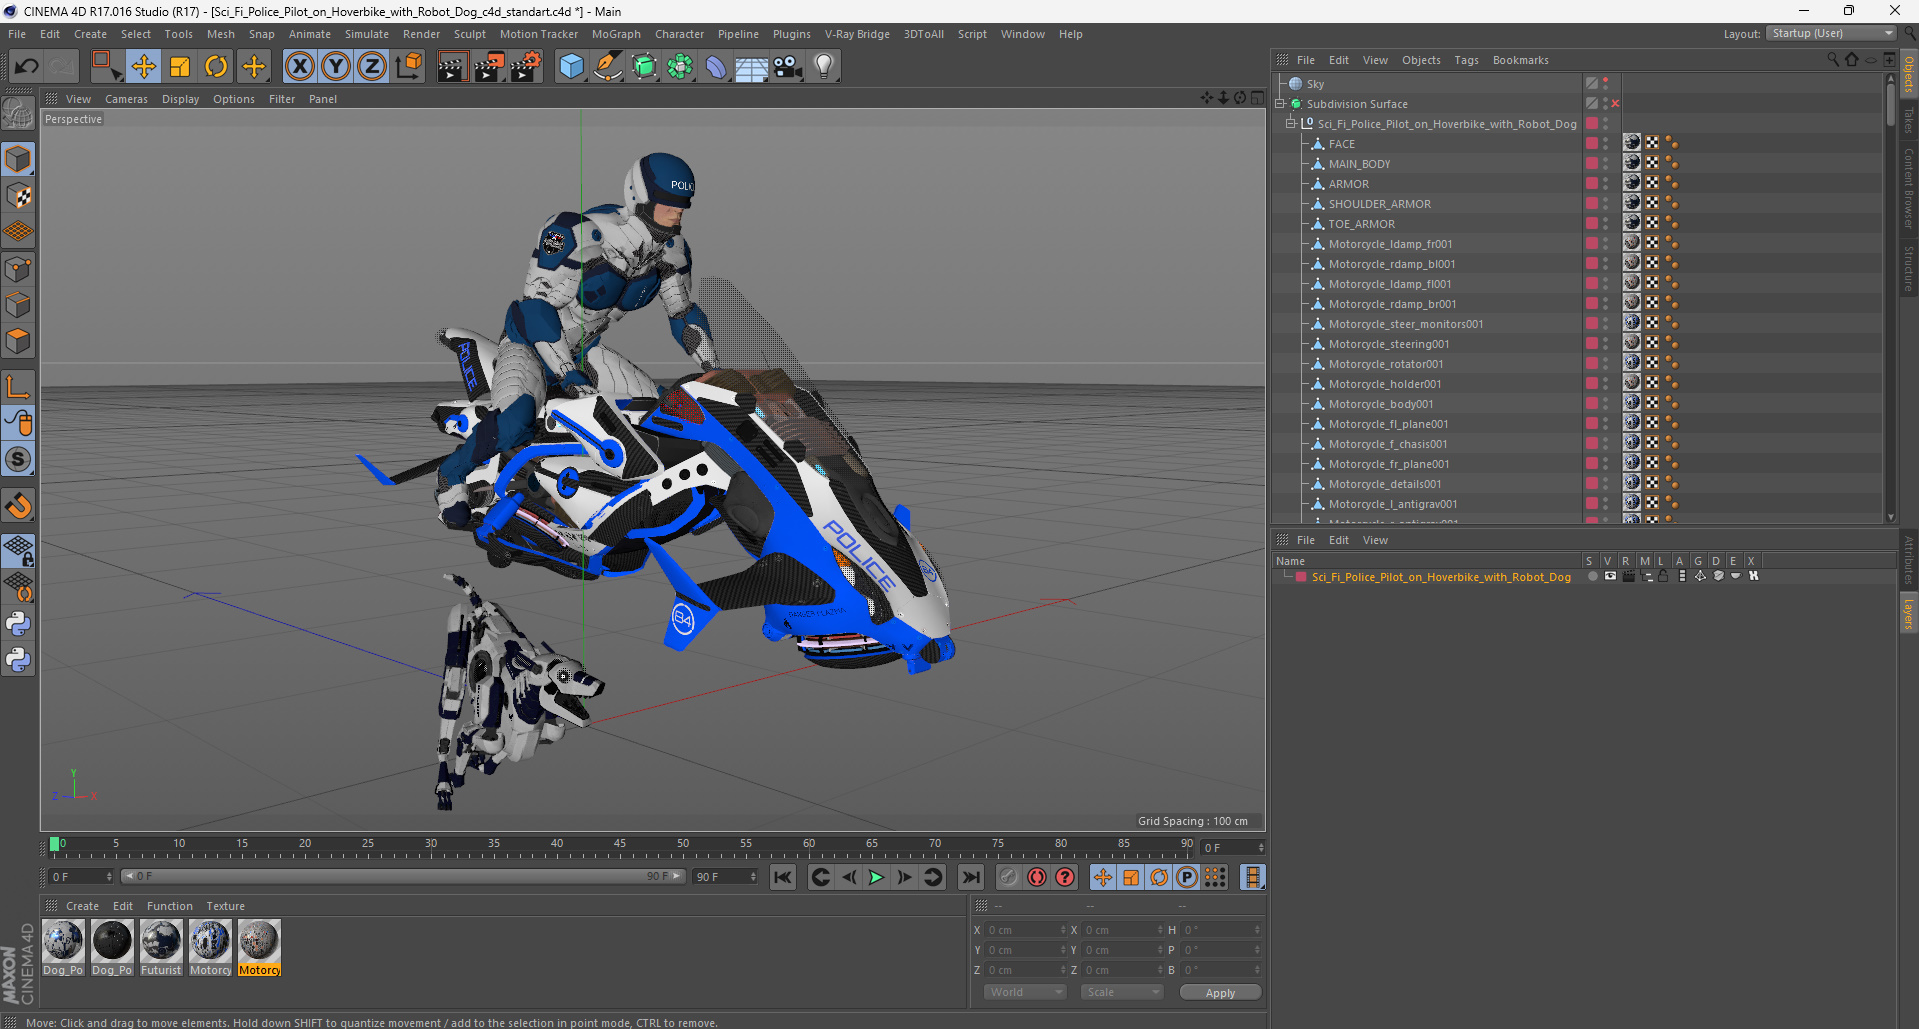Open World coordinate system dropdown
Image resolution: width=1919 pixels, height=1029 pixels.
coord(1025,992)
